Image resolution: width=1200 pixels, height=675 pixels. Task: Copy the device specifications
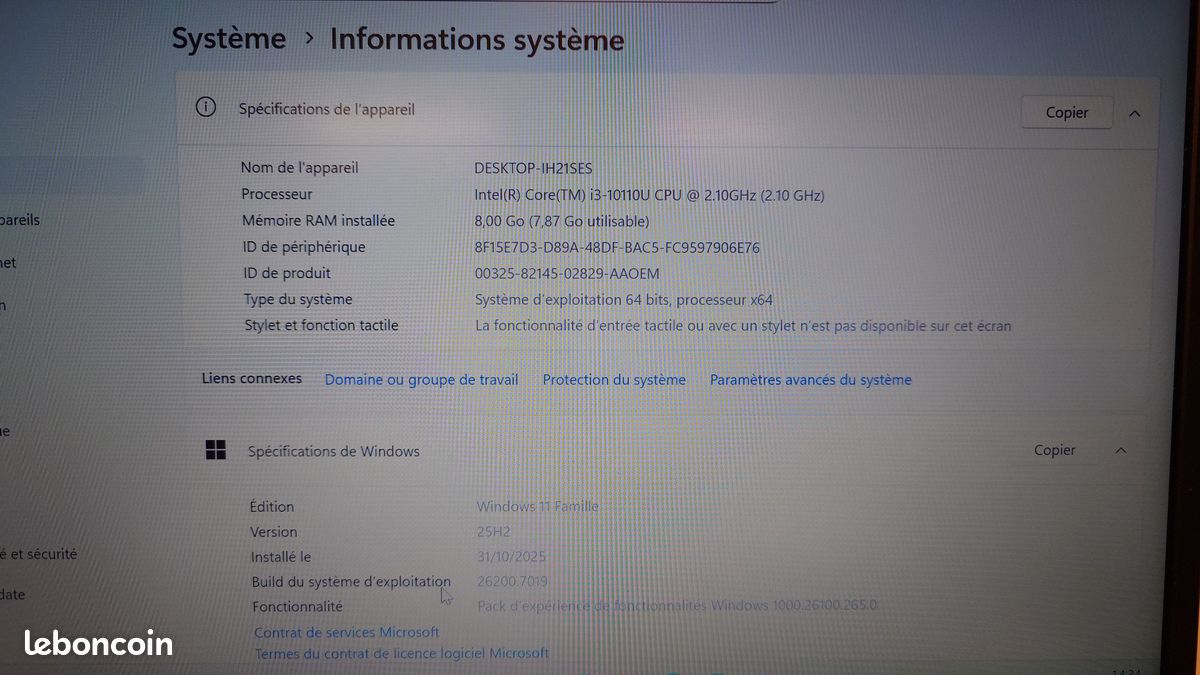[x=1066, y=112]
